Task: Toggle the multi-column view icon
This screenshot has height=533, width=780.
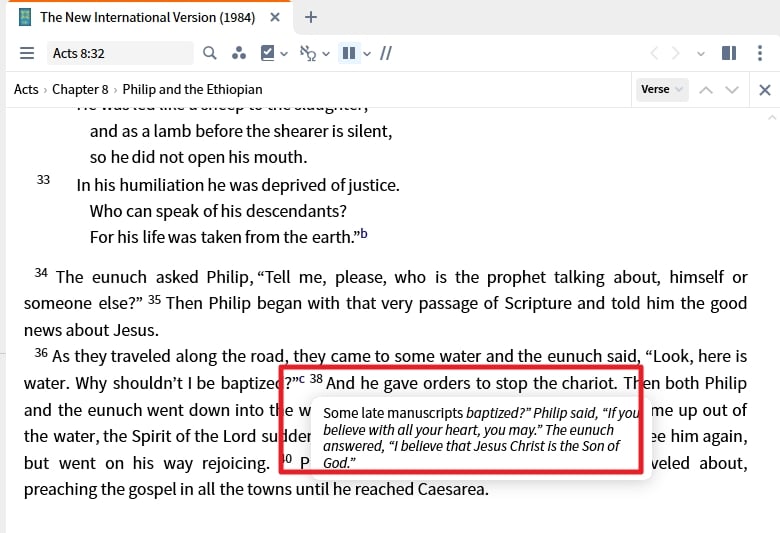Action: point(349,53)
